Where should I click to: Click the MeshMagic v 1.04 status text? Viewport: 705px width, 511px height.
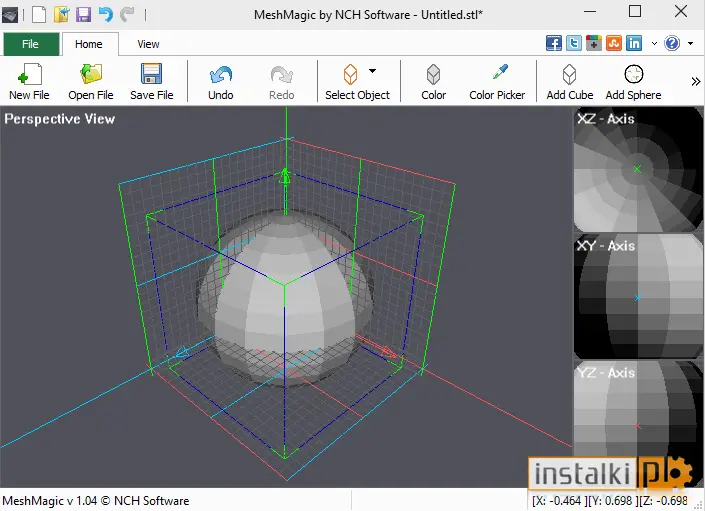(96, 501)
